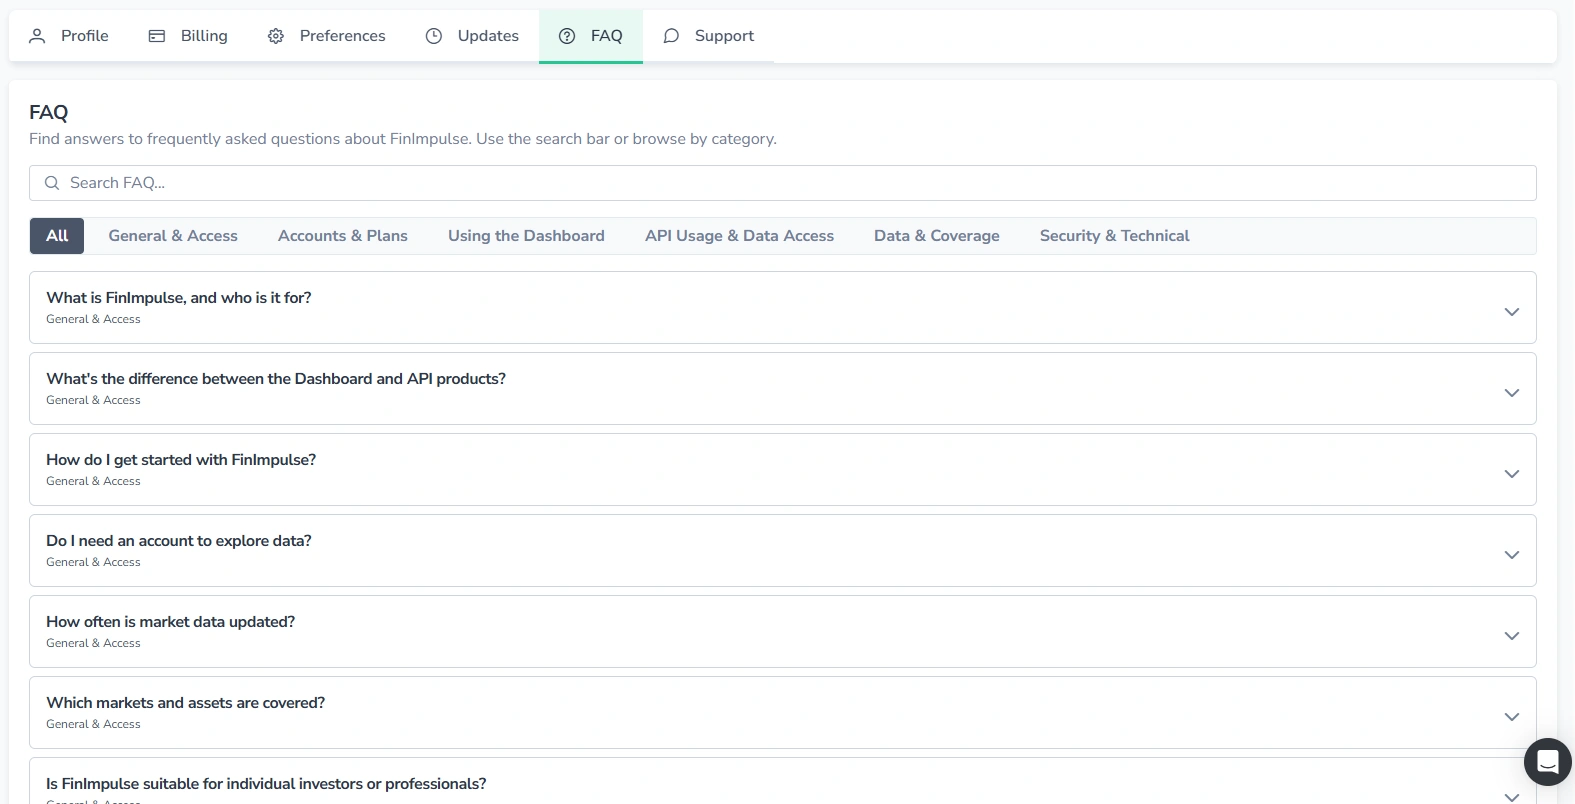The image size is (1575, 804).
Task: Click 'What is FinImpulse, and who is it for?'
Action: tap(179, 298)
